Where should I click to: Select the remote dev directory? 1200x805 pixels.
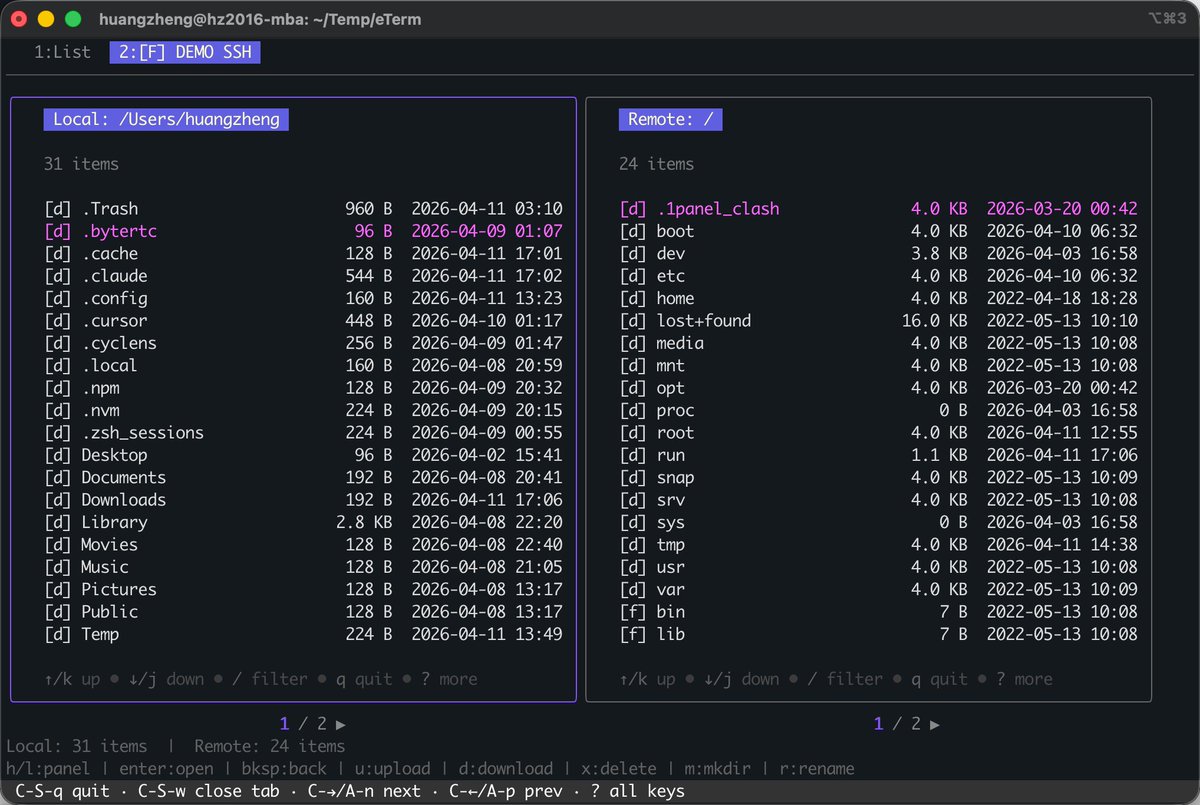pos(878,254)
